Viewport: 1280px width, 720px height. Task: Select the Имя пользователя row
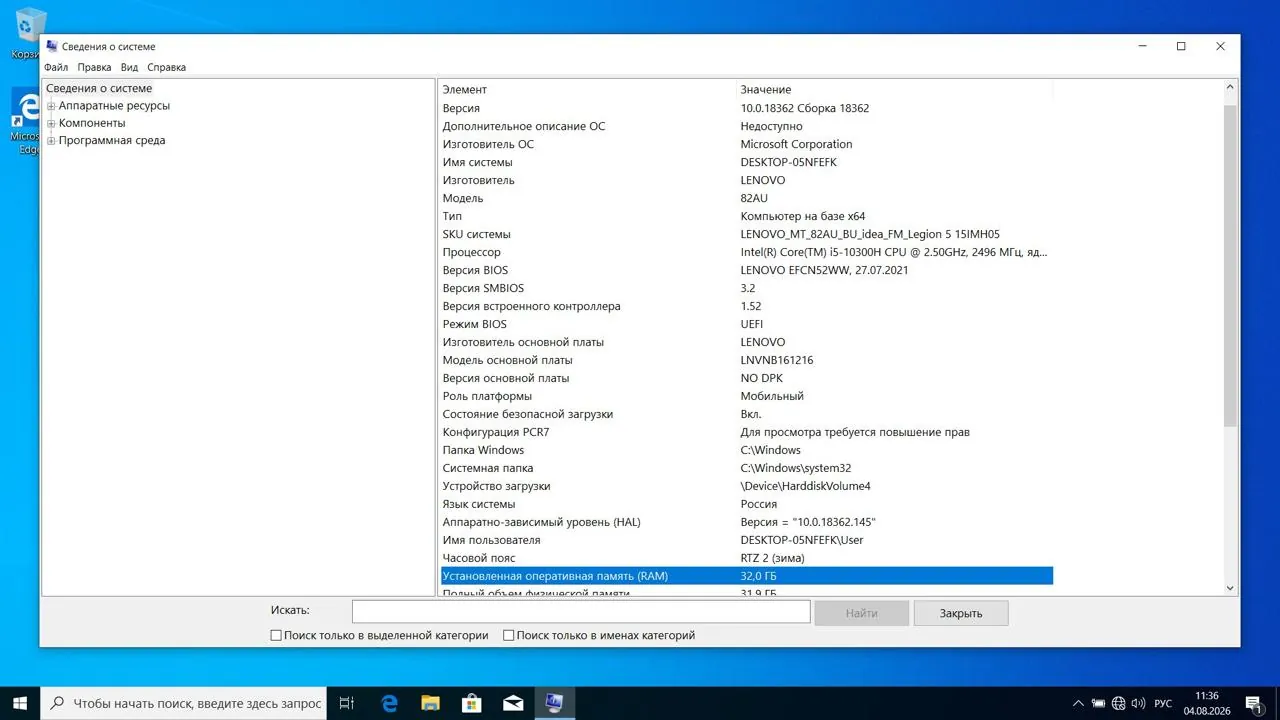pyautogui.click(x=747, y=540)
